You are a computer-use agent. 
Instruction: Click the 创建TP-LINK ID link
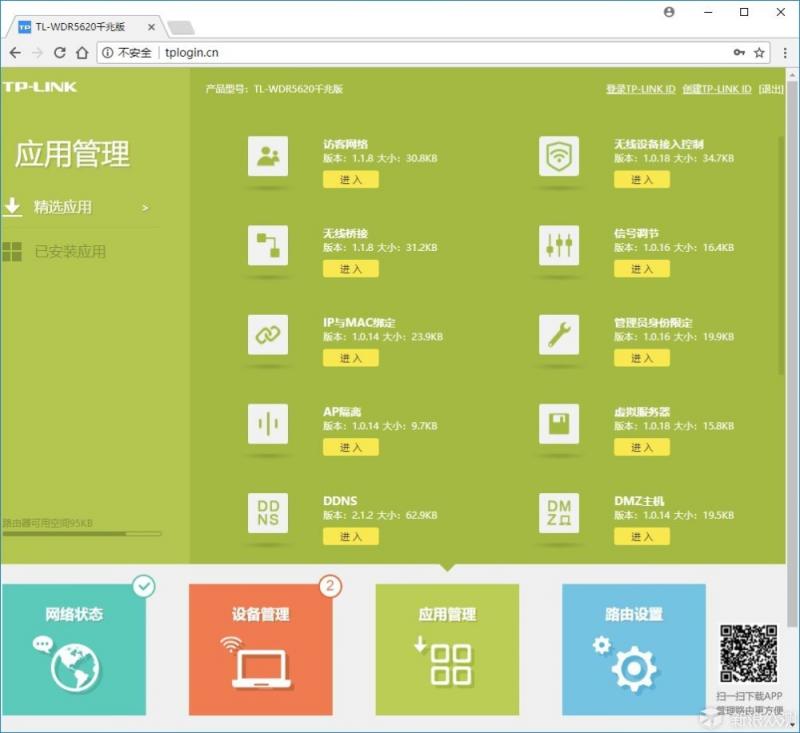click(x=717, y=89)
